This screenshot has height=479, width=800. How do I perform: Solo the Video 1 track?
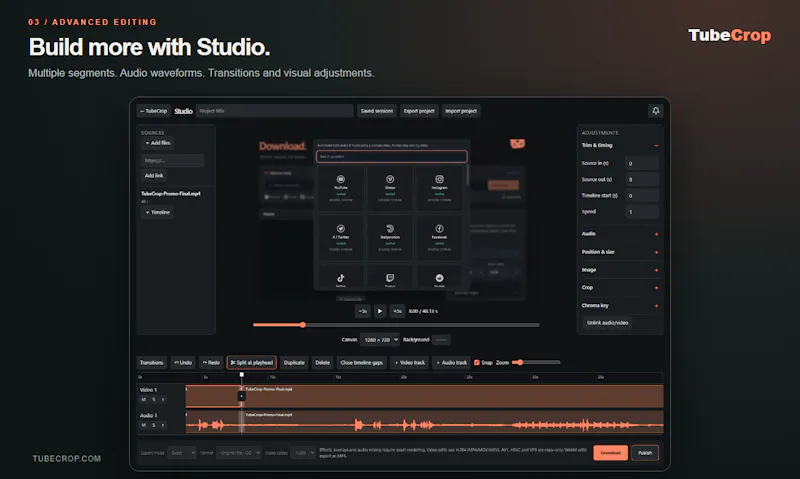[154, 399]
